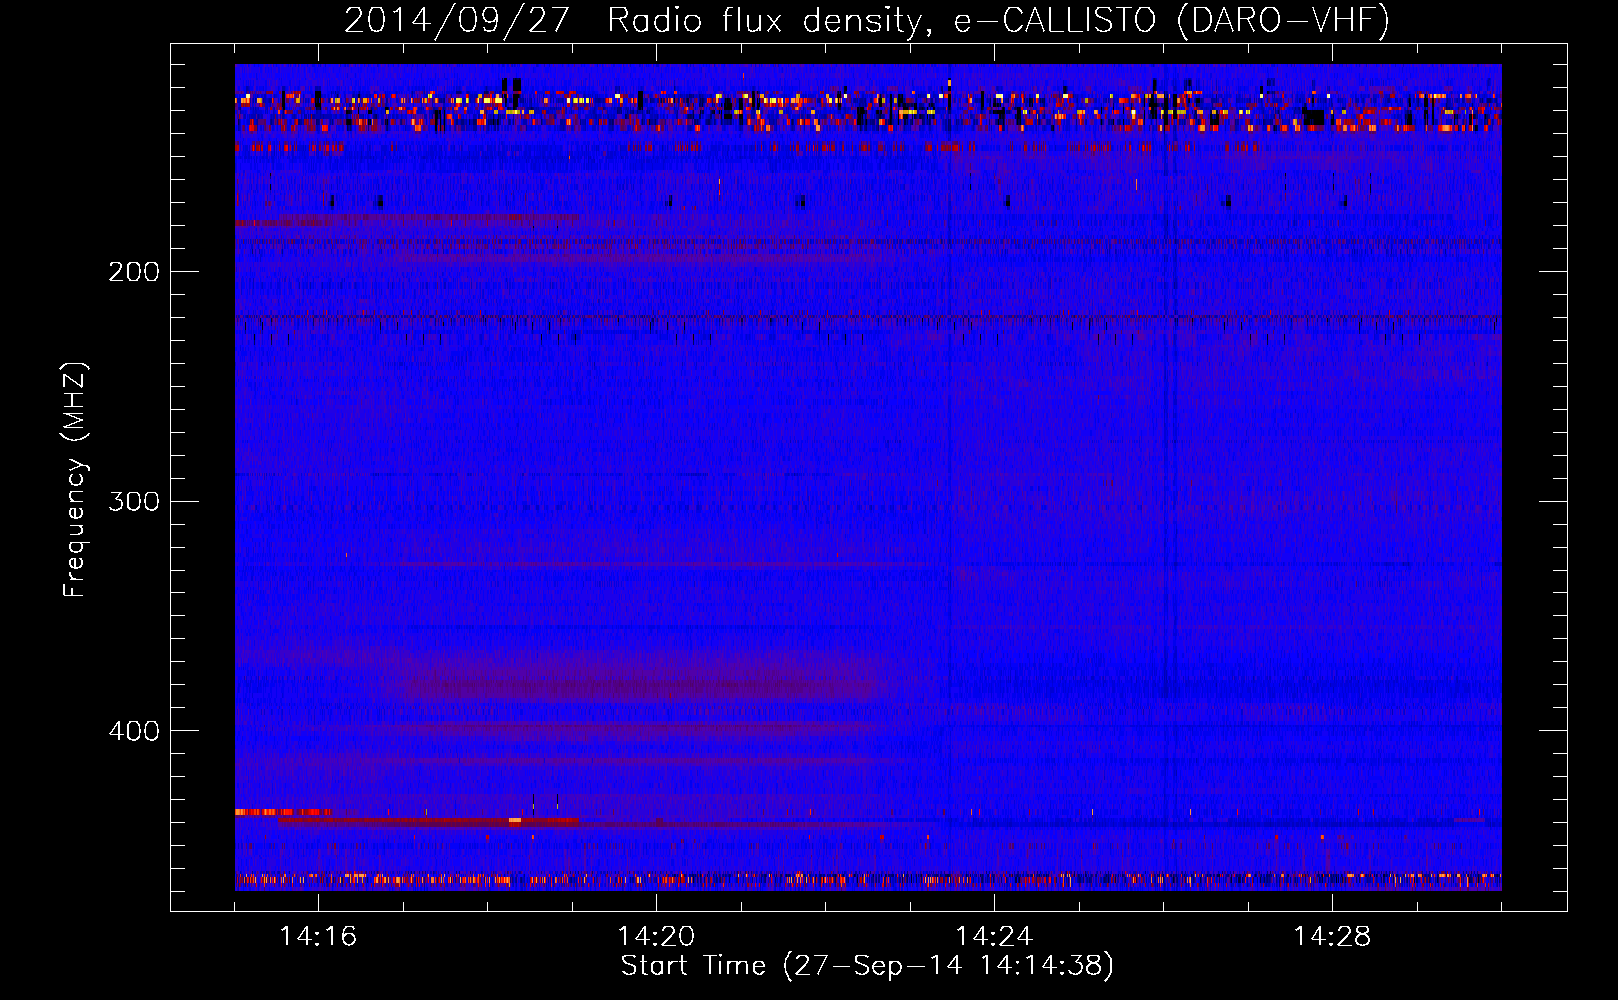This screenshot has width=1618, height=1000.
Task: Click the 14:28 time tick label
Action: pos(1332,936)
